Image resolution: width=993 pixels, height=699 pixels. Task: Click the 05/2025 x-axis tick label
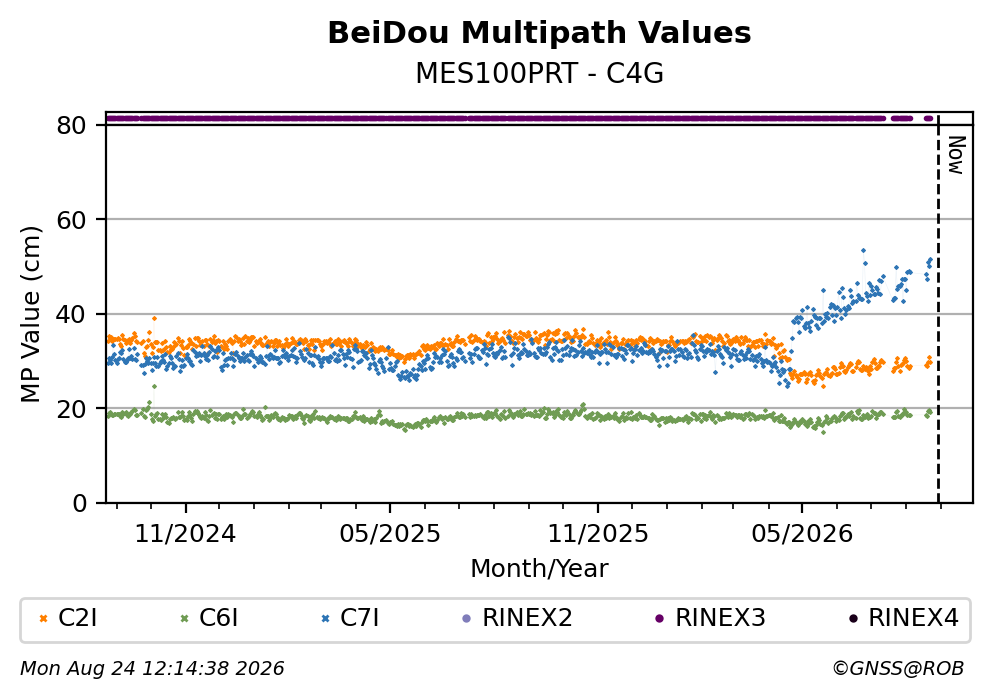389,534
